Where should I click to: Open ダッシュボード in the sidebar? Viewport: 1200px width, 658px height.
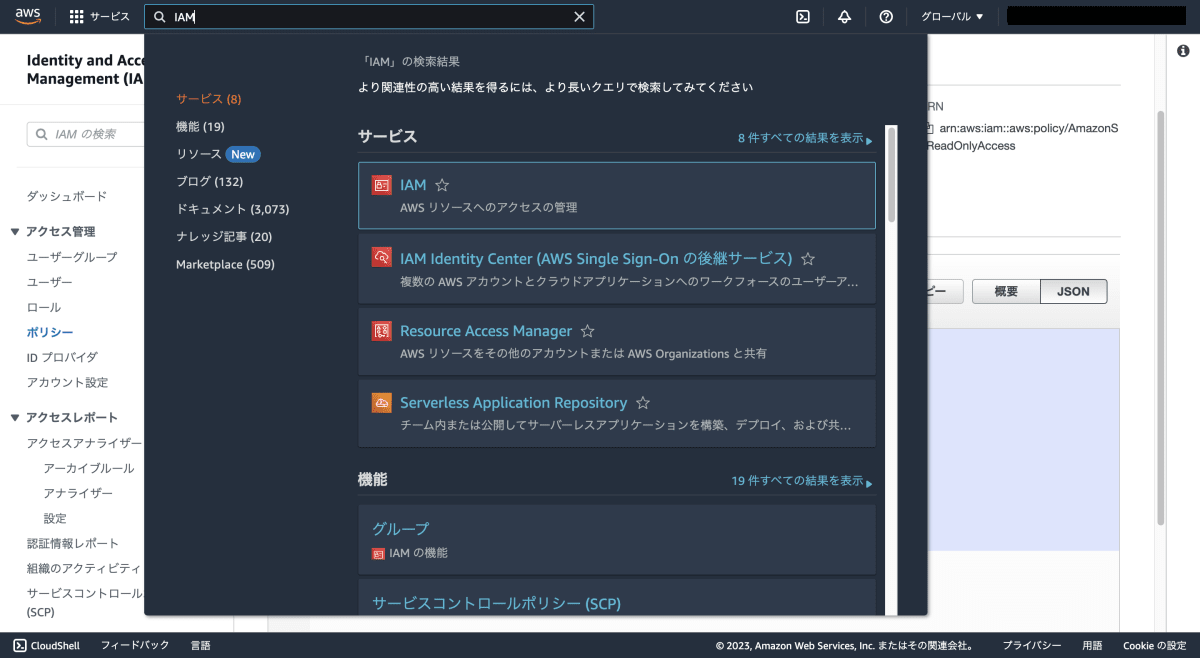click(x=67, y=196)
